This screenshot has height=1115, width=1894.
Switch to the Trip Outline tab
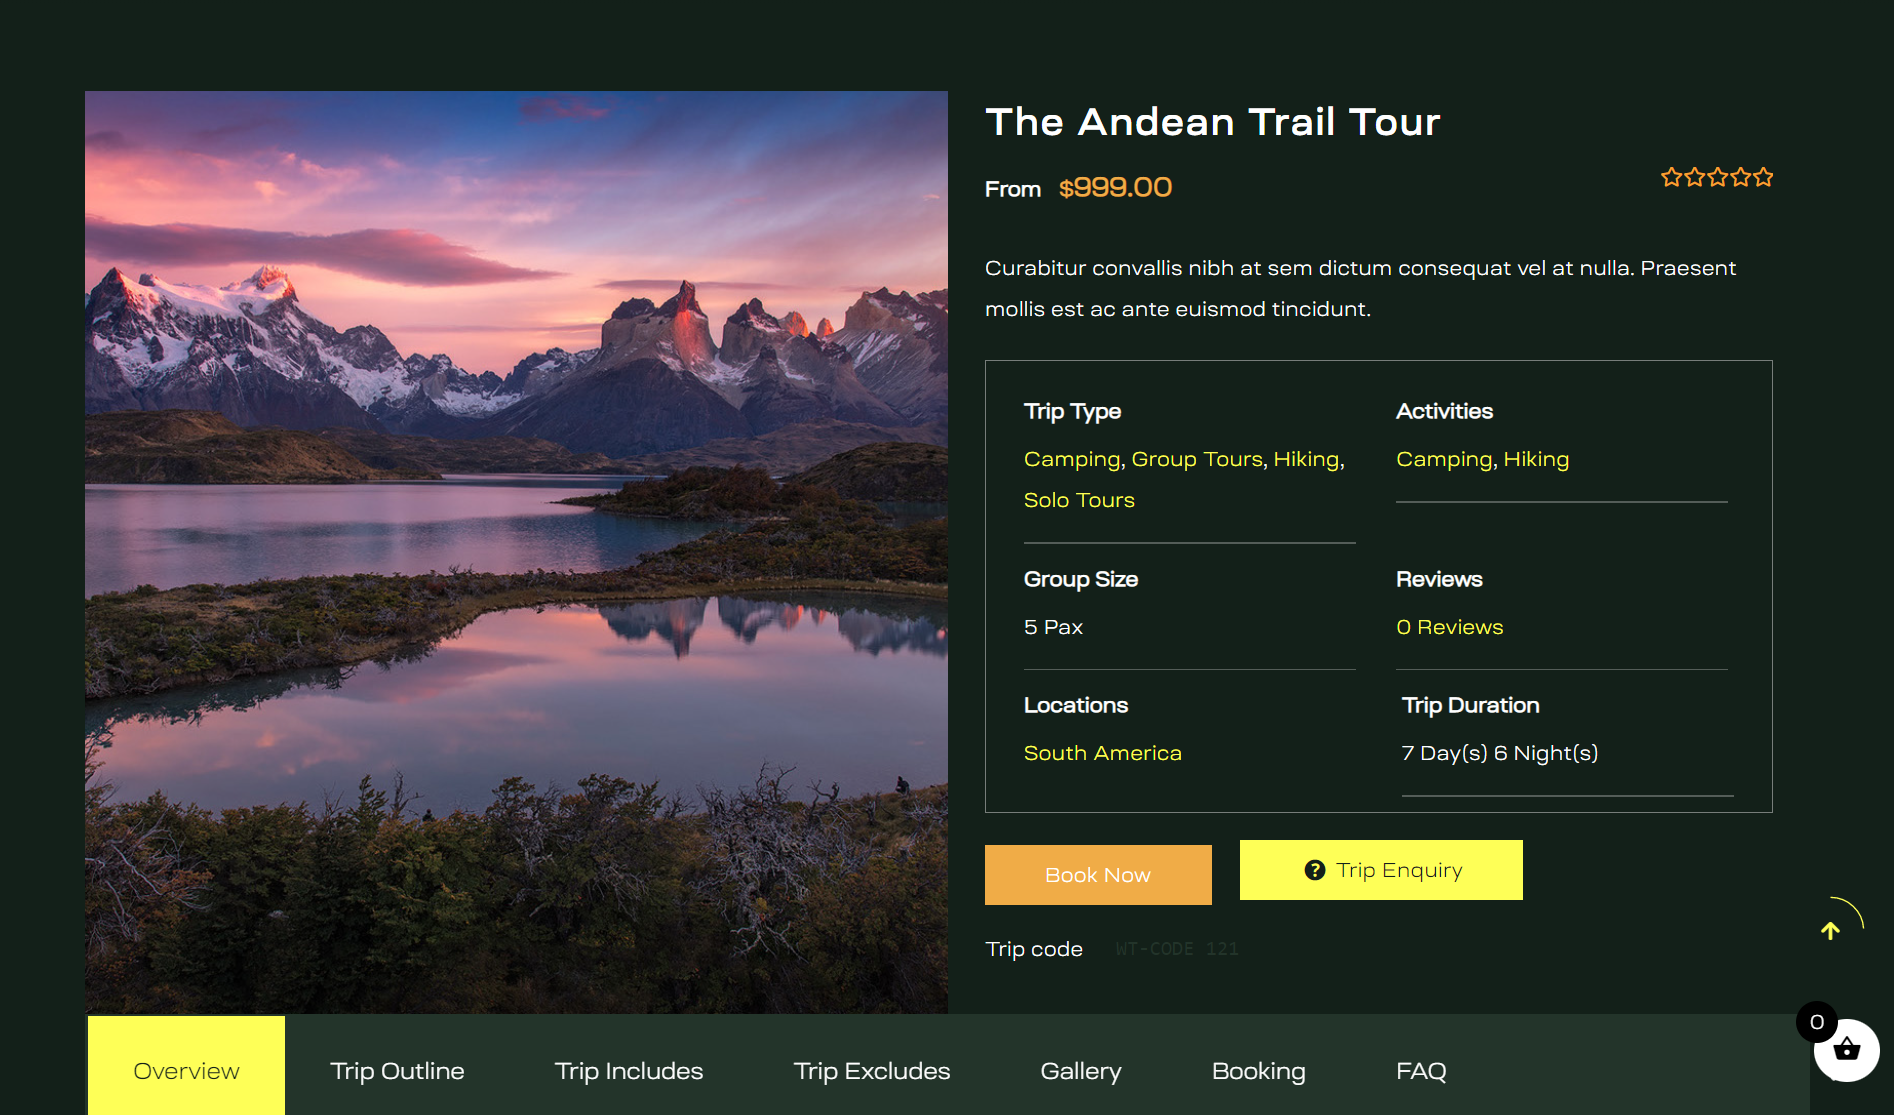point(397,1071)
